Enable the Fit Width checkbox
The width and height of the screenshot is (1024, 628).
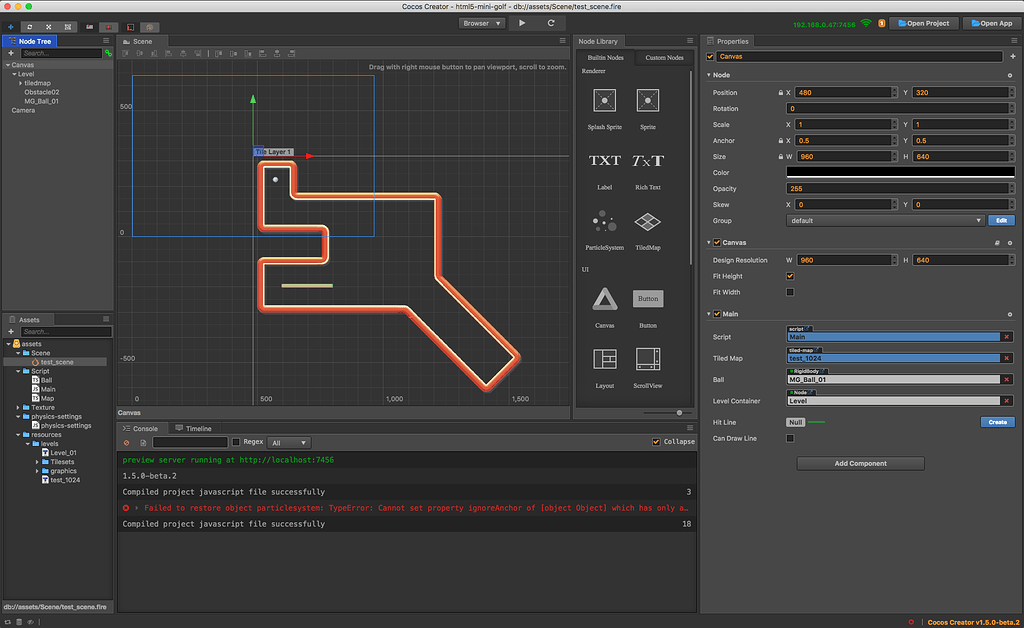click(790, 292)
